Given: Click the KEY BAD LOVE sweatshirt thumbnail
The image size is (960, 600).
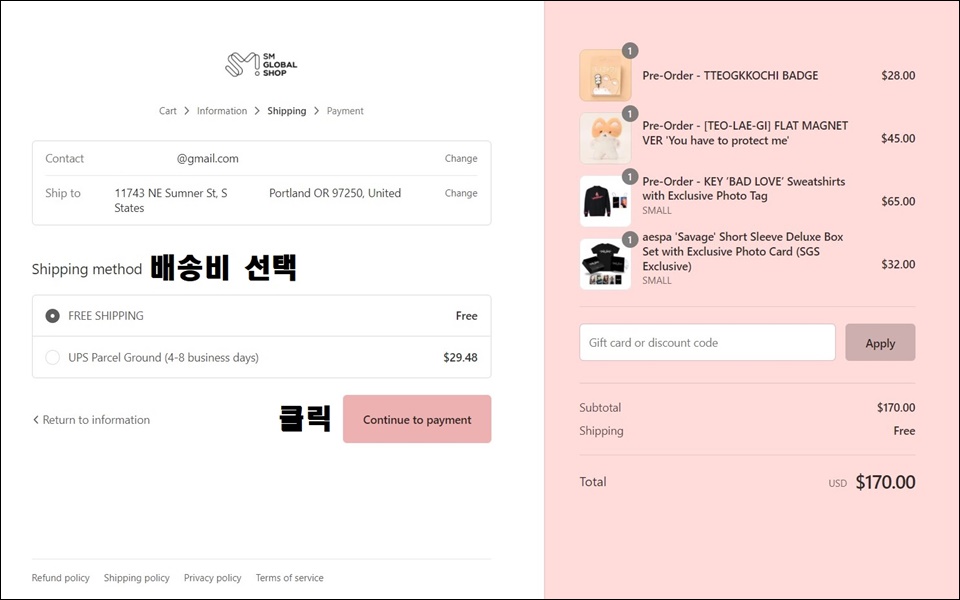Looking at the screenshot, I should point(605,201).
